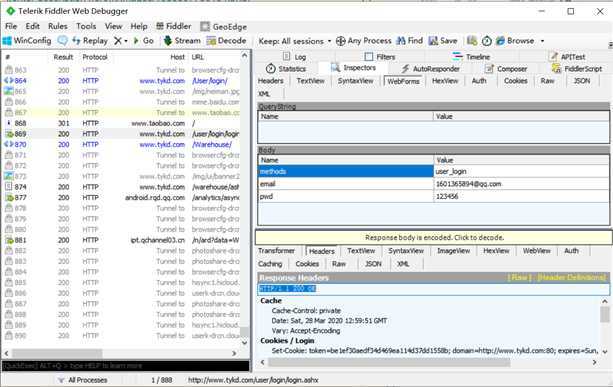
Task: Click the screenshot camera icon in toolbar
Action: [x=472, y=41]
